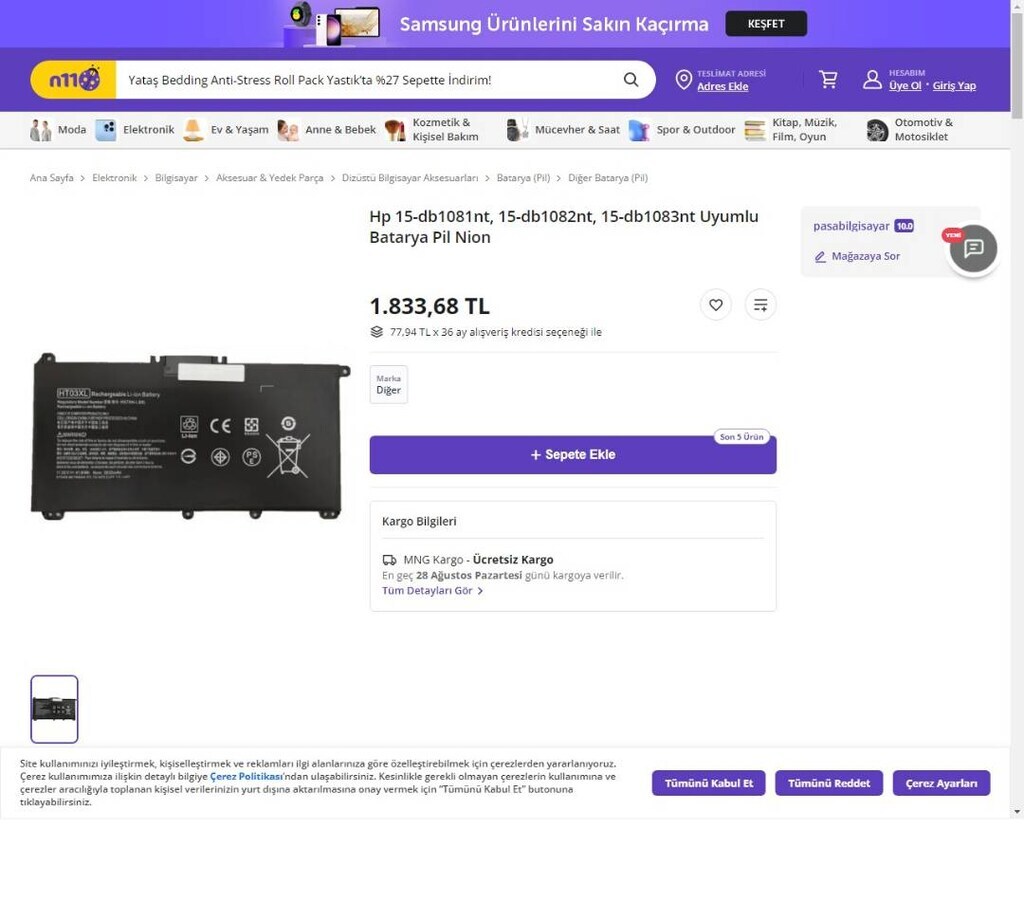1024x921 pixels.
Task: Click the 1.833,68 TL price
Action: point(430,306)
